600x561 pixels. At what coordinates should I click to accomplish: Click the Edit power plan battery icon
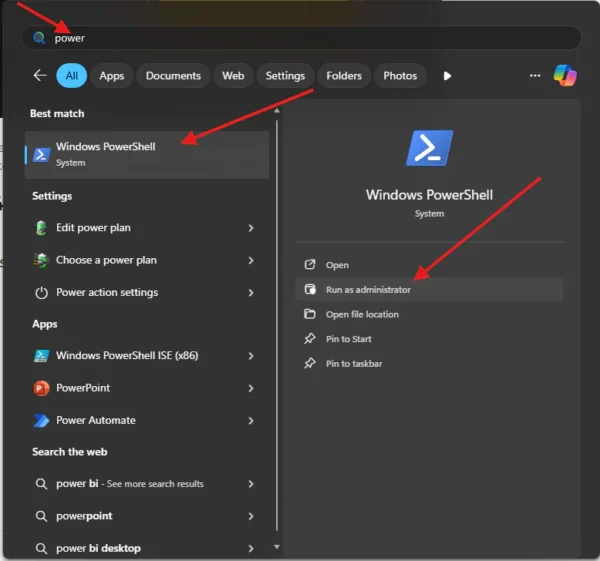[41, 228]
